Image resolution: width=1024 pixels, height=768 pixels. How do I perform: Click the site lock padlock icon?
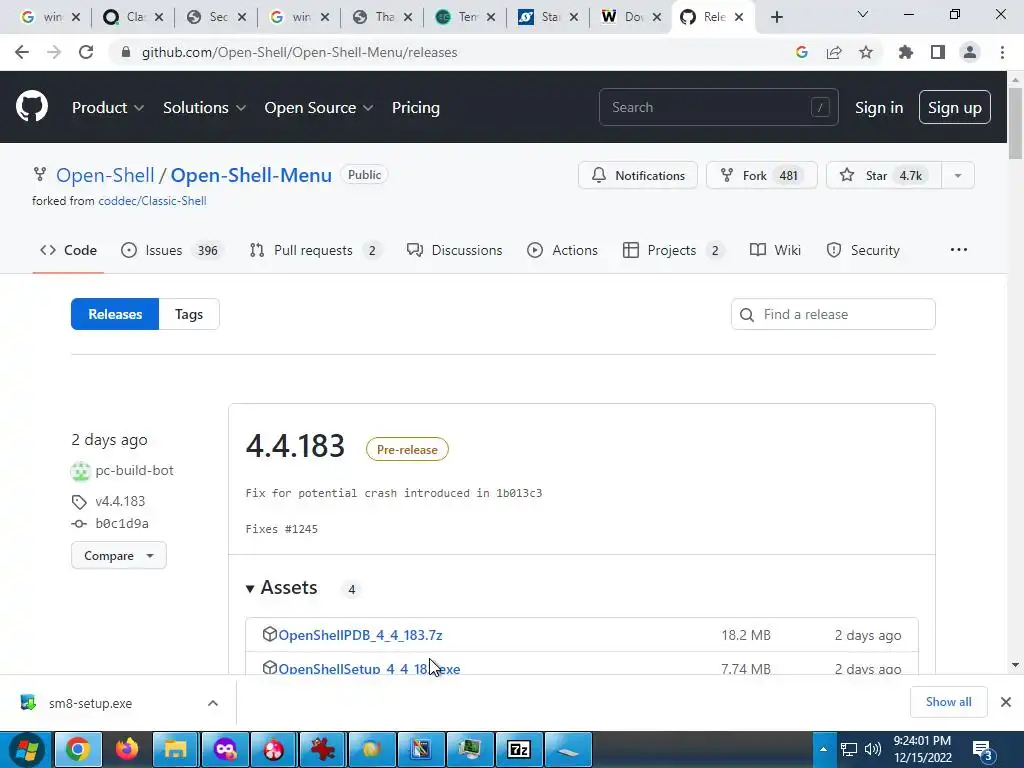pos(126,52)
